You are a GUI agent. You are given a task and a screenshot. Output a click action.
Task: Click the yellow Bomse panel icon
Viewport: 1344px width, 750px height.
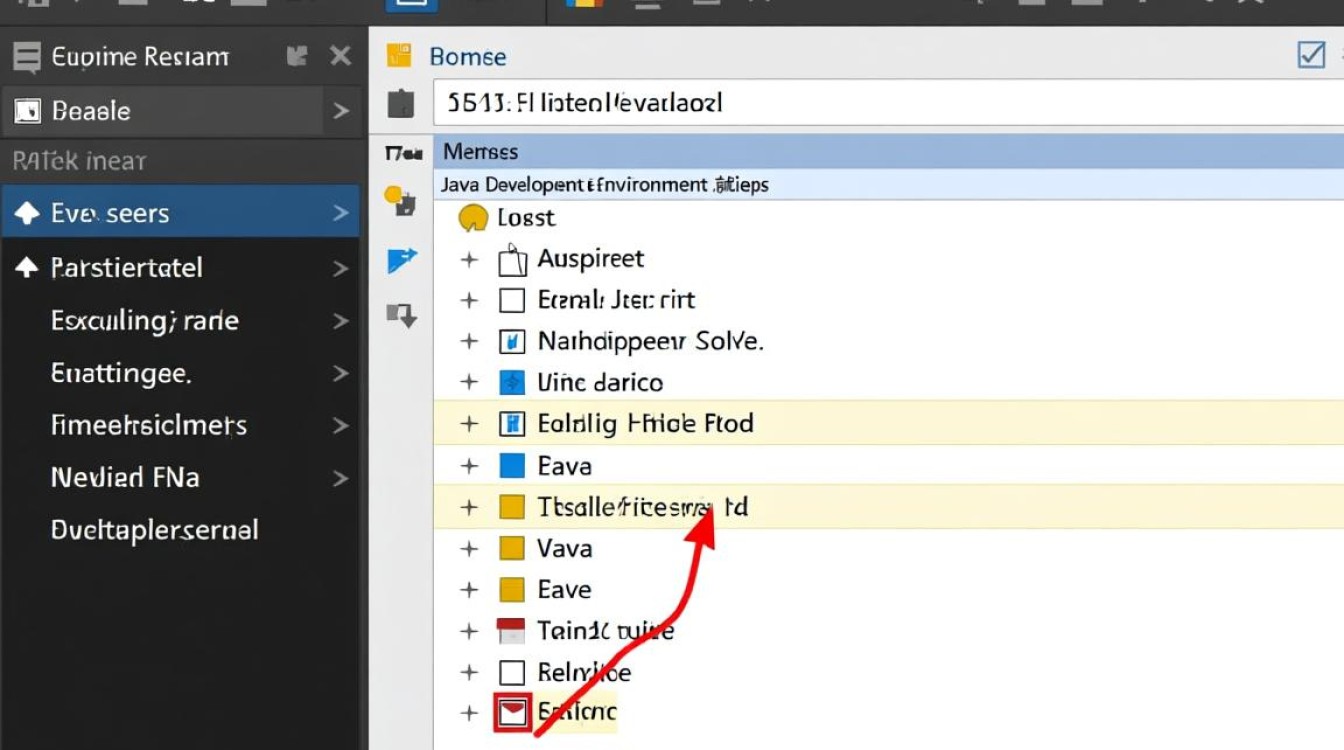(400, 56)
